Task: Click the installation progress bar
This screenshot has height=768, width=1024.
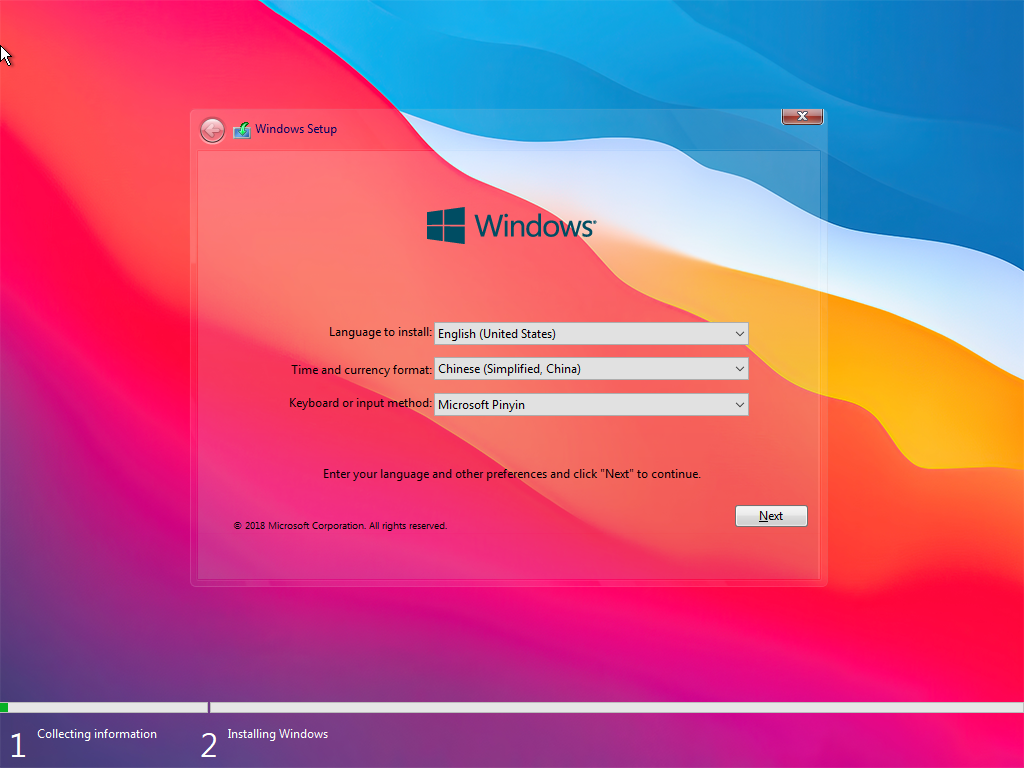Action: coord(512,707)
